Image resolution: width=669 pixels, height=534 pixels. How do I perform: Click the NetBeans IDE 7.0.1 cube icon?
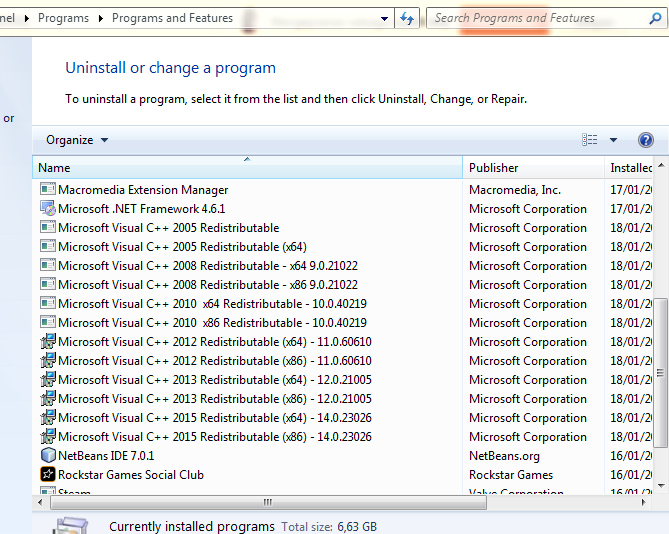click(x=48, y=455)
